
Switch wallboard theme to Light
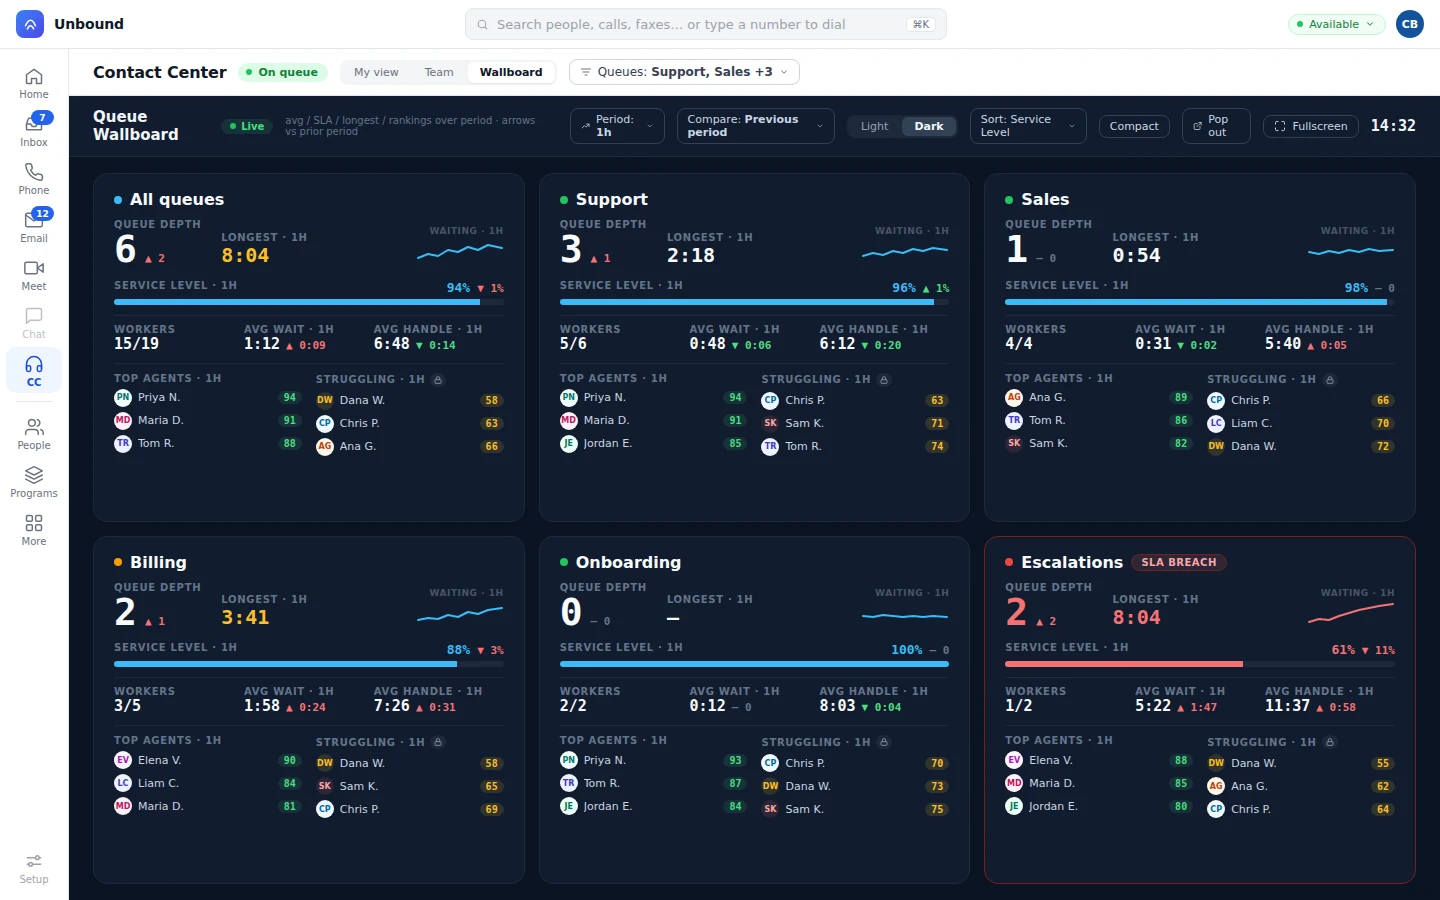tap(874, 126)
